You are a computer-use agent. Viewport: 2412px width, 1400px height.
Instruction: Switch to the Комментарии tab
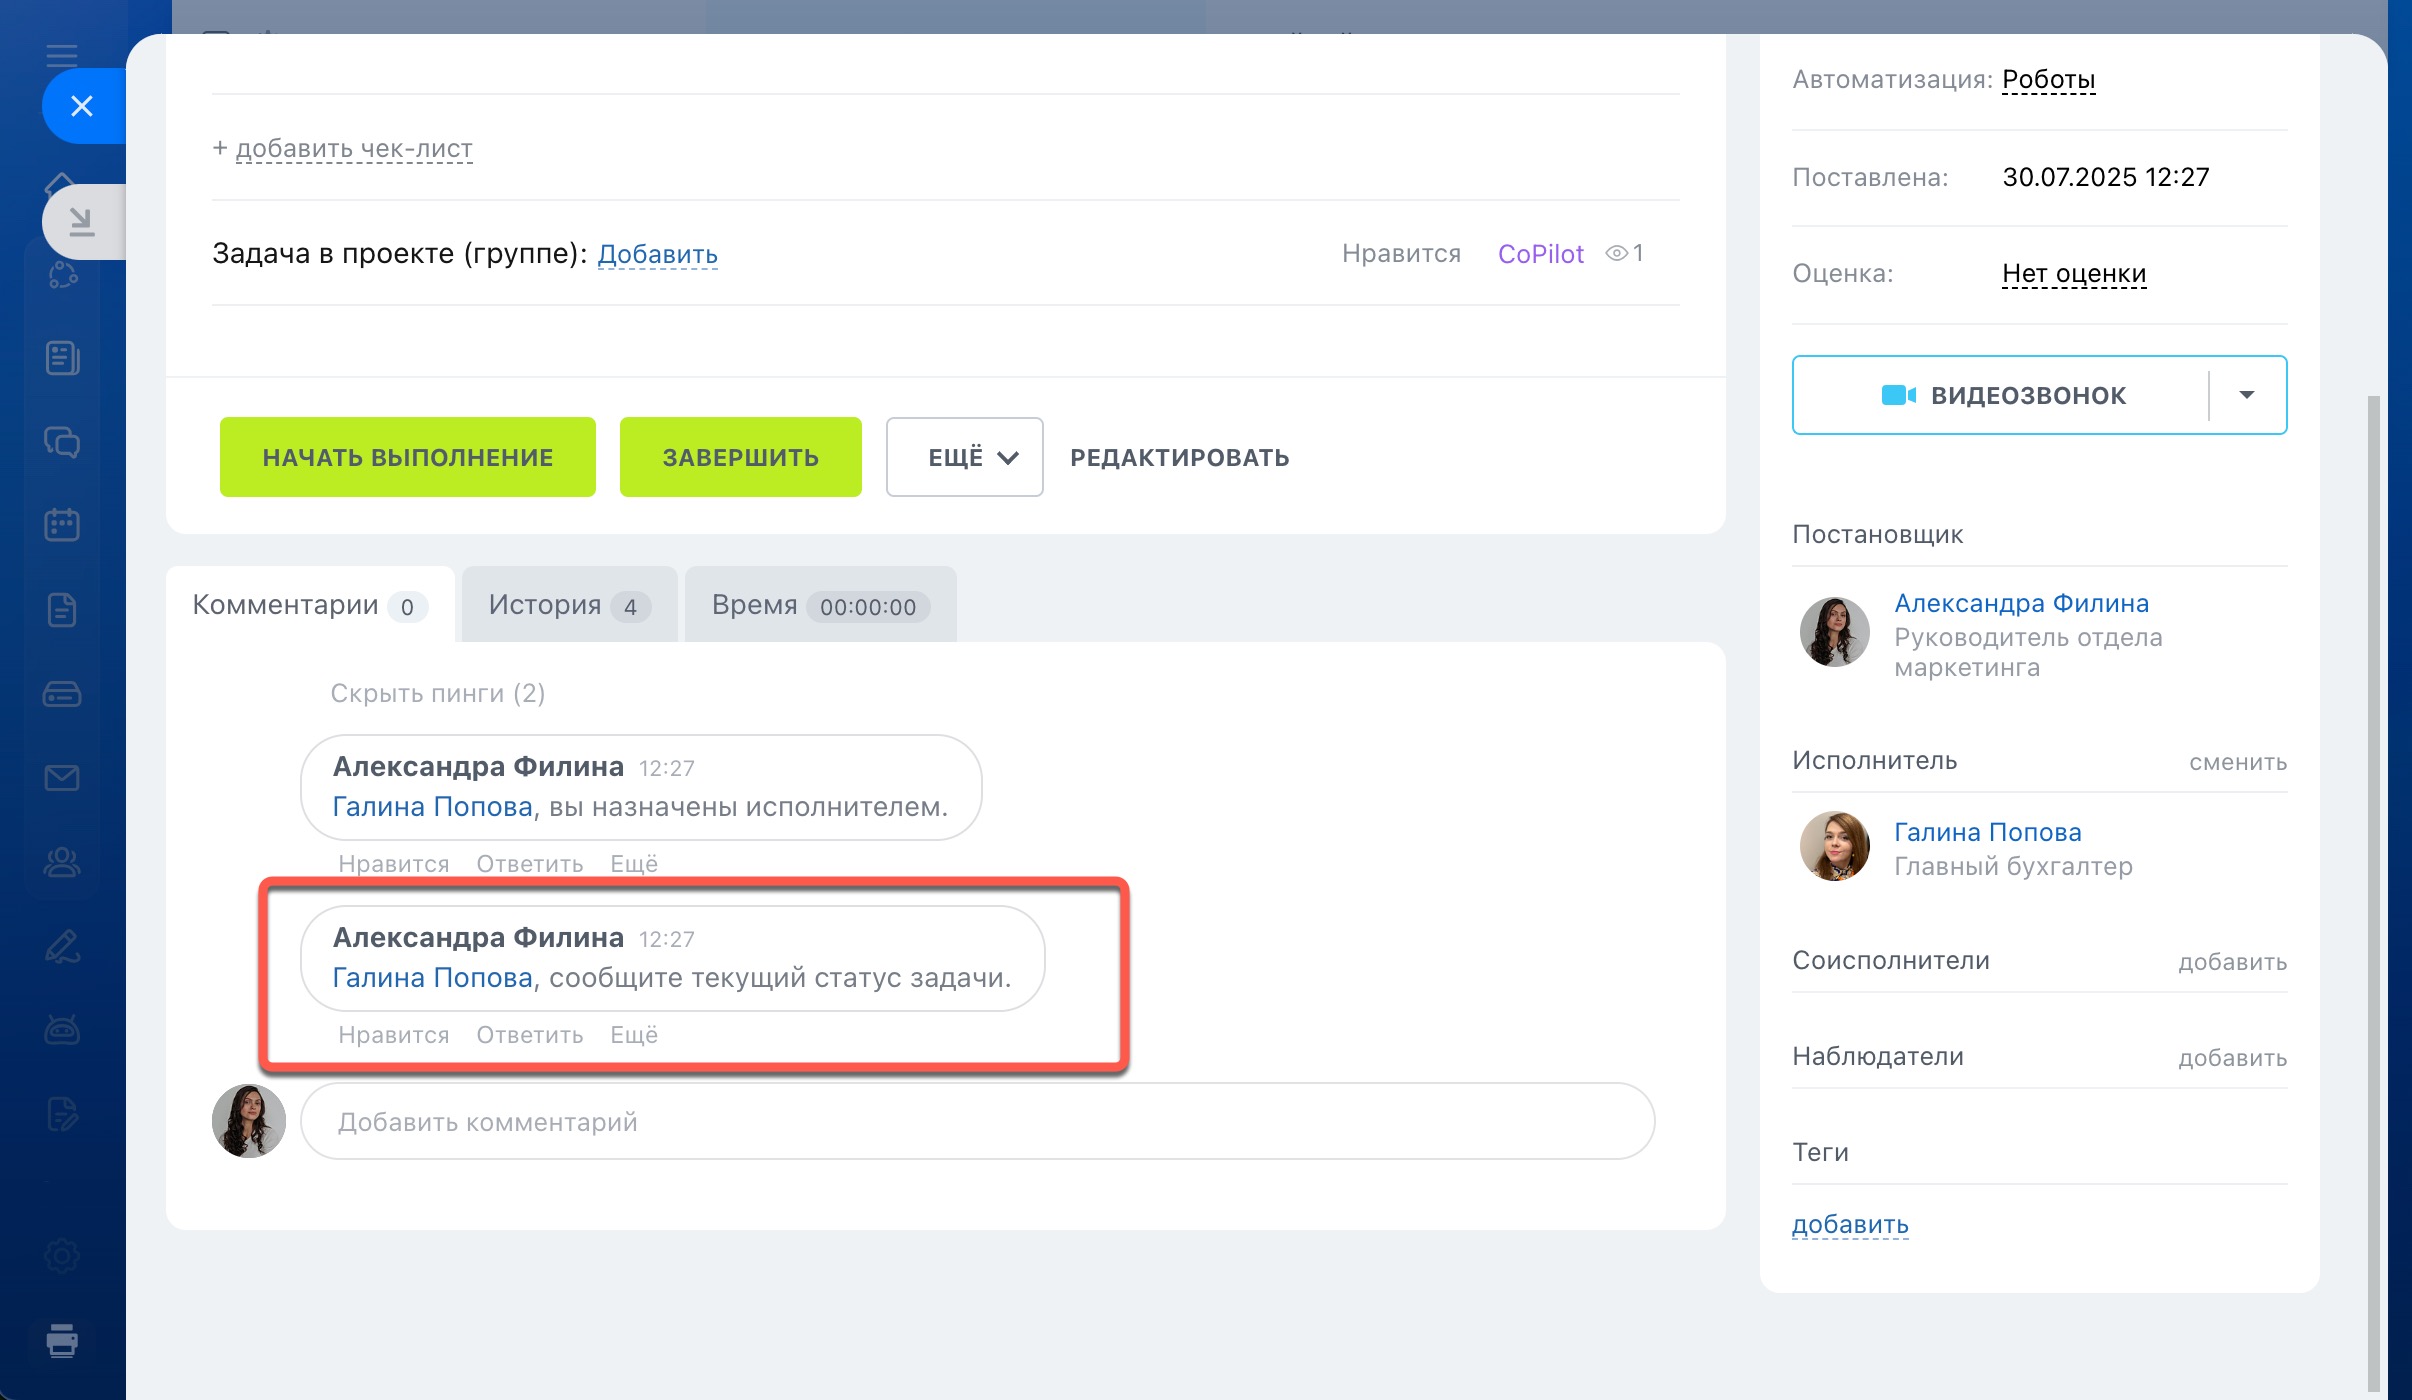pos(310,605)
